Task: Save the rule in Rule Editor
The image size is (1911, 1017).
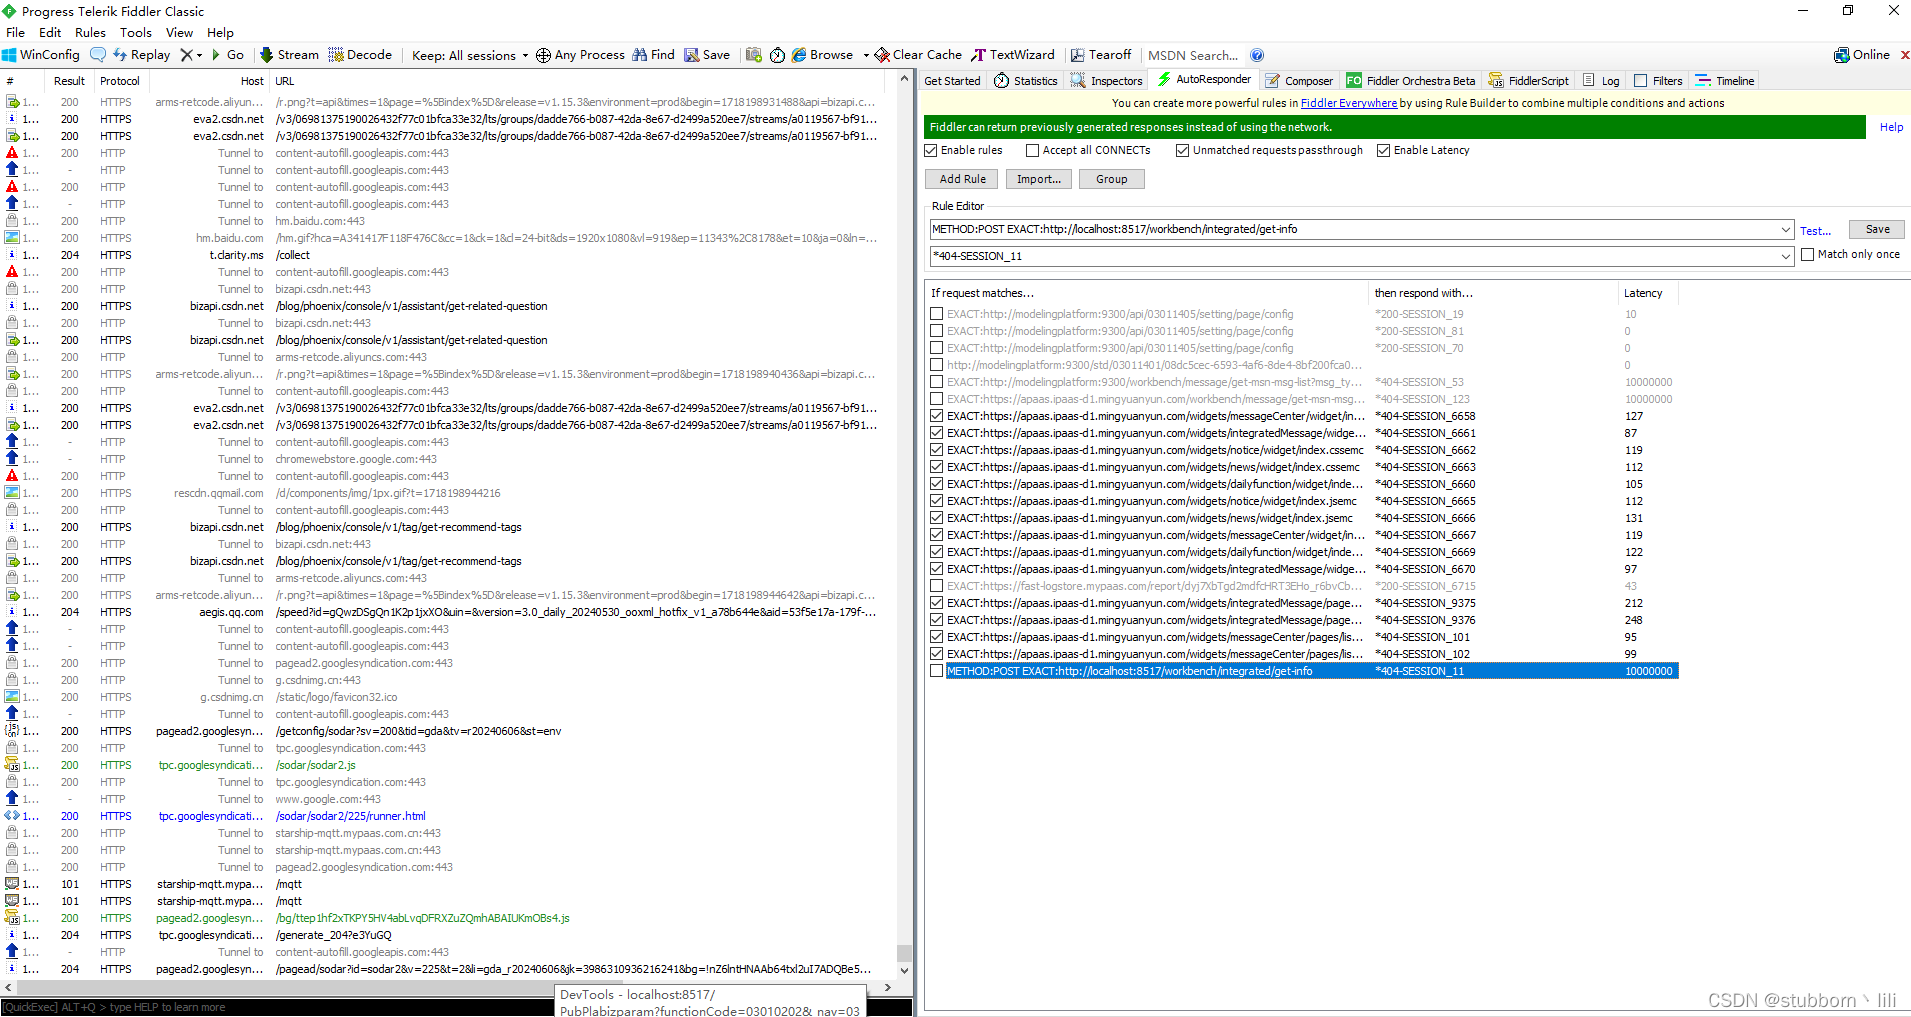Action: (1877, 229)
